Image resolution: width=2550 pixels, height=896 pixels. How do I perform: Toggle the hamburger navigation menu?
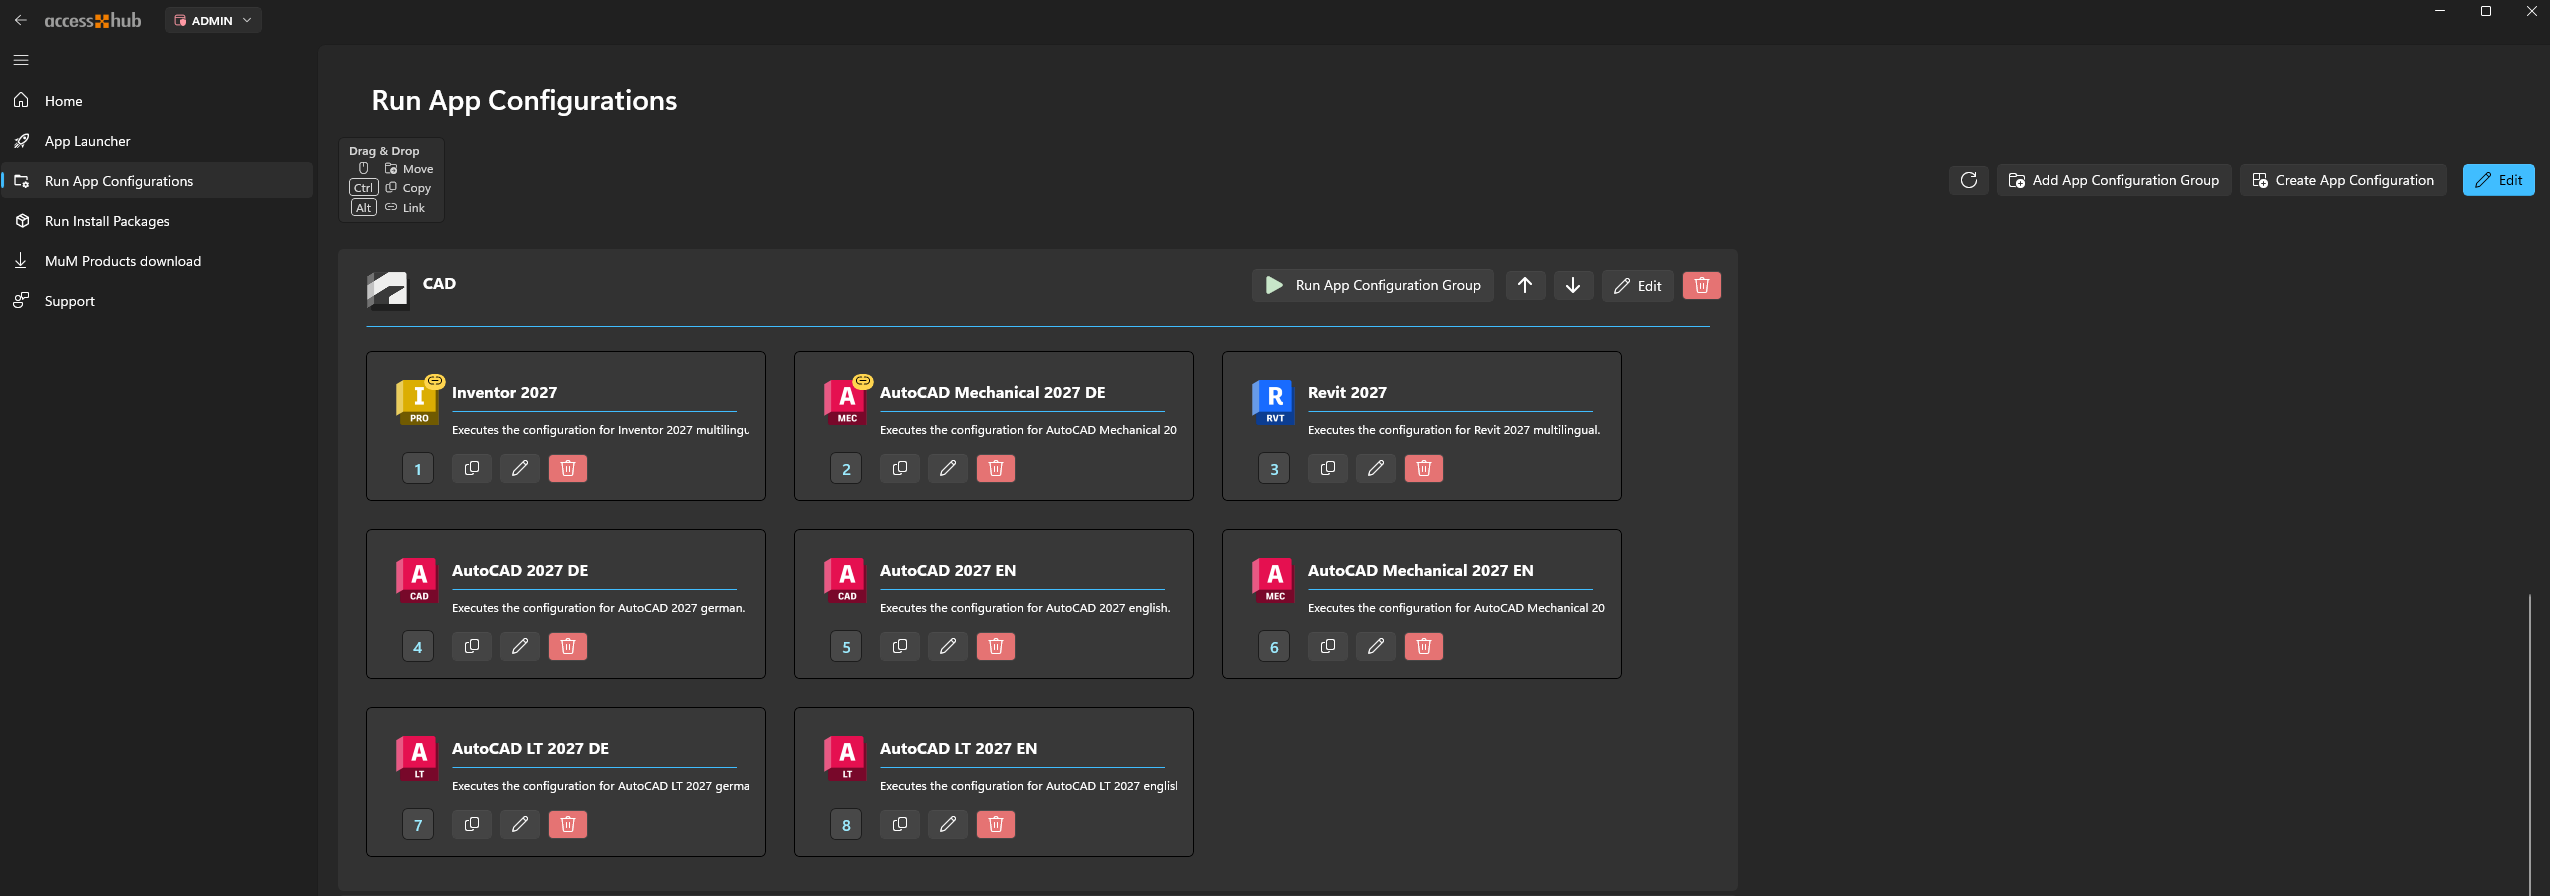coord(21,60)
